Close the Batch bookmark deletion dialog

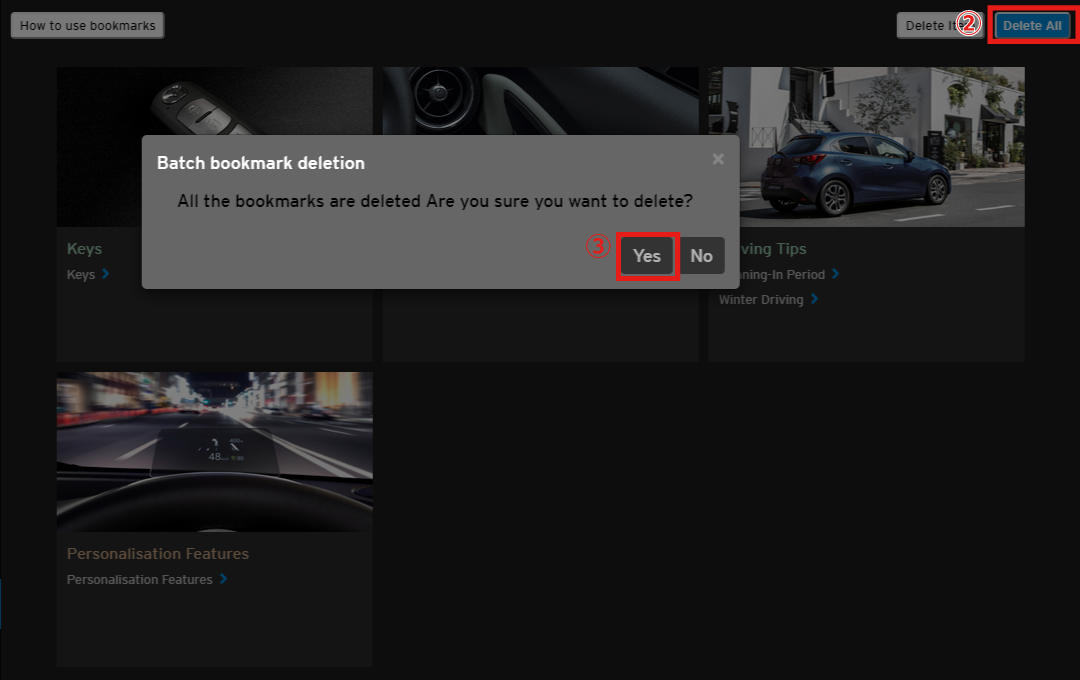click(x=718, y=160)
